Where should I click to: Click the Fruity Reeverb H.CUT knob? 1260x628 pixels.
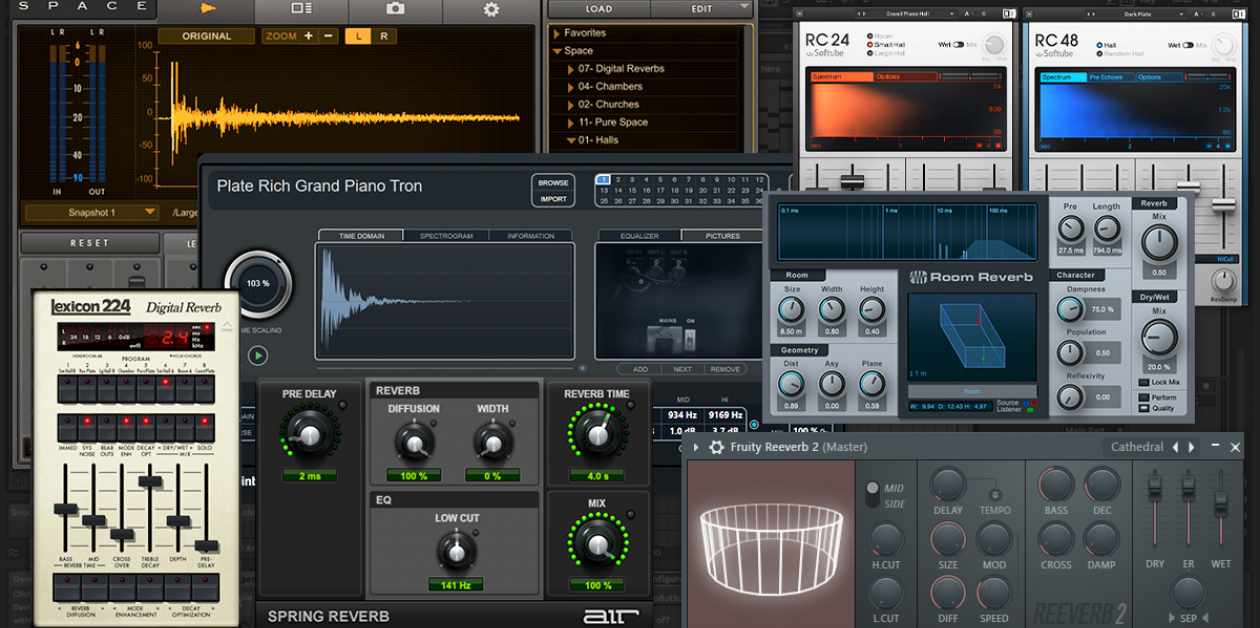[x=886, y=540]
